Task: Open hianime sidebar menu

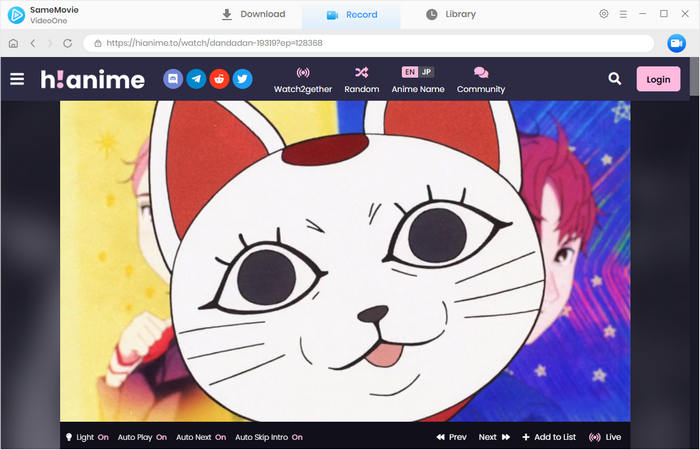Action: [x=17, y=79]
